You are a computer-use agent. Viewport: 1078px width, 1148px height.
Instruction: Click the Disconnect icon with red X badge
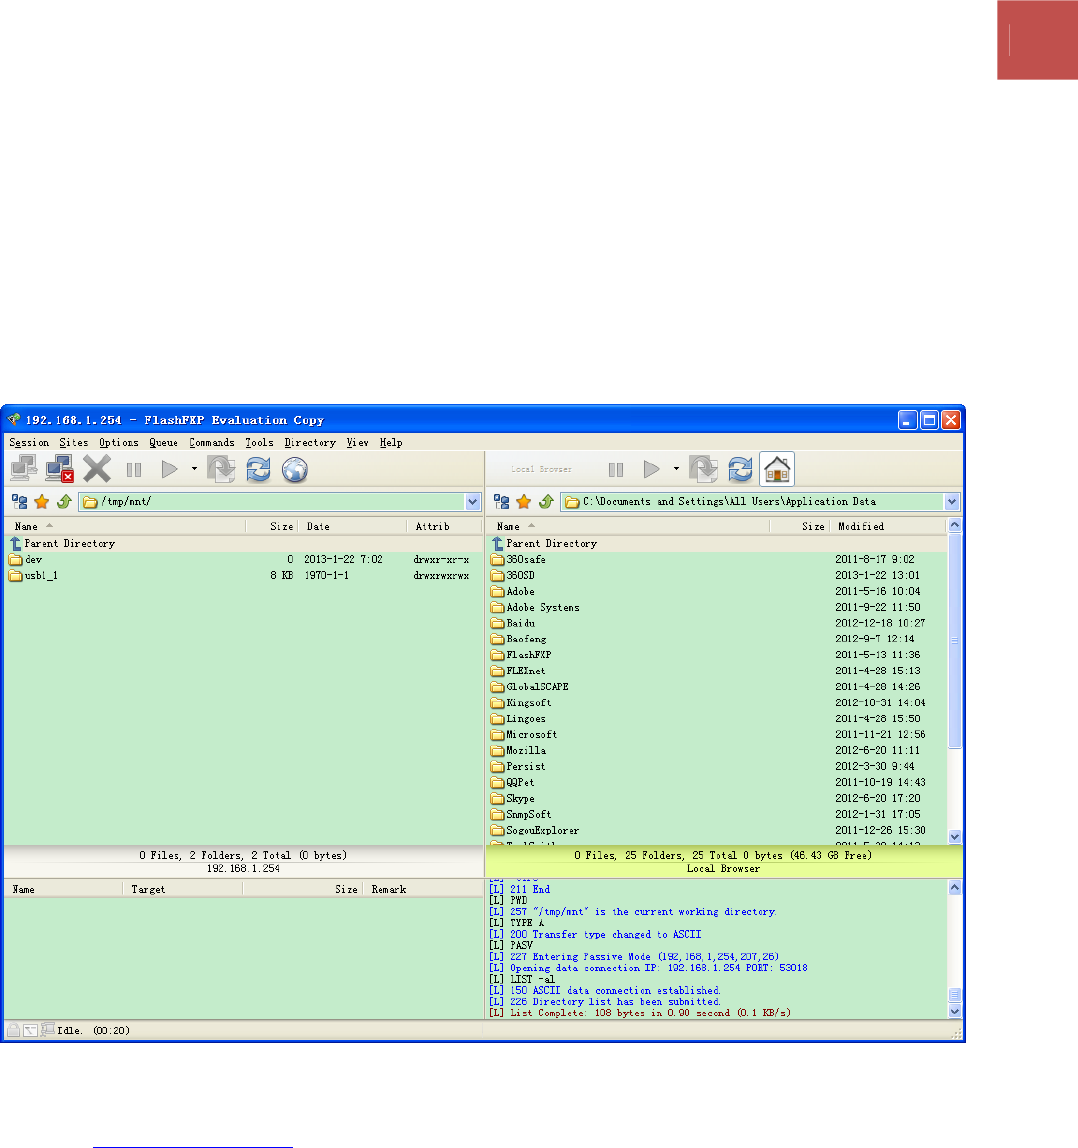click(59, 469)
